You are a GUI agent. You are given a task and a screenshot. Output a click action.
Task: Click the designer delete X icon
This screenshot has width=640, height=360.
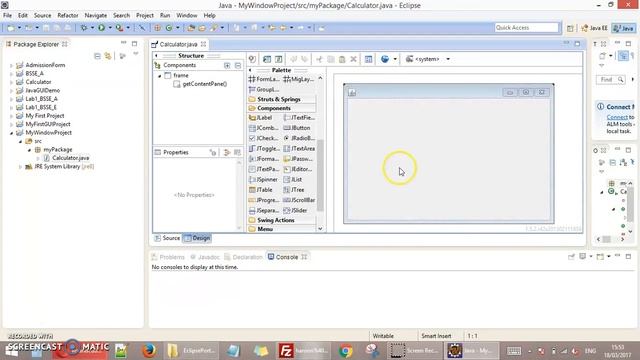[353, 60]
